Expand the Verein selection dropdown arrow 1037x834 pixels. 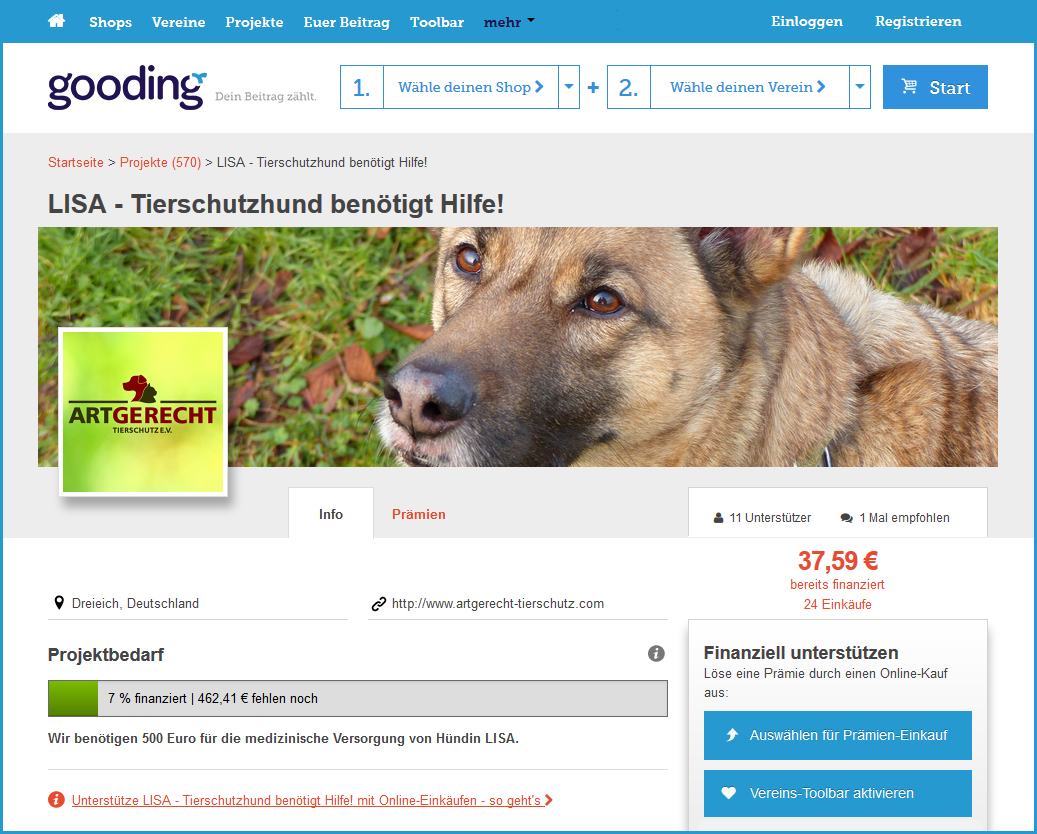click(860, 87)
